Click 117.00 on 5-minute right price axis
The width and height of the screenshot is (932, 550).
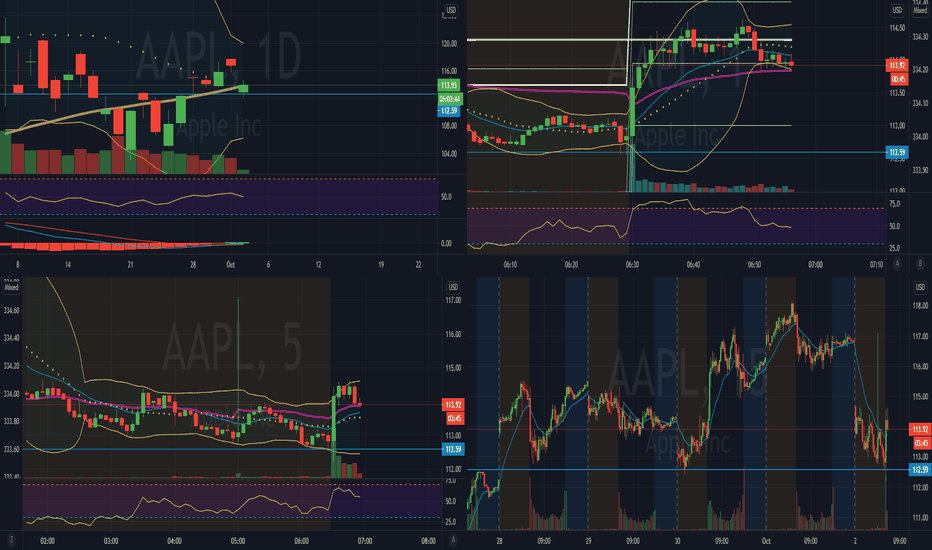[453, 300]
